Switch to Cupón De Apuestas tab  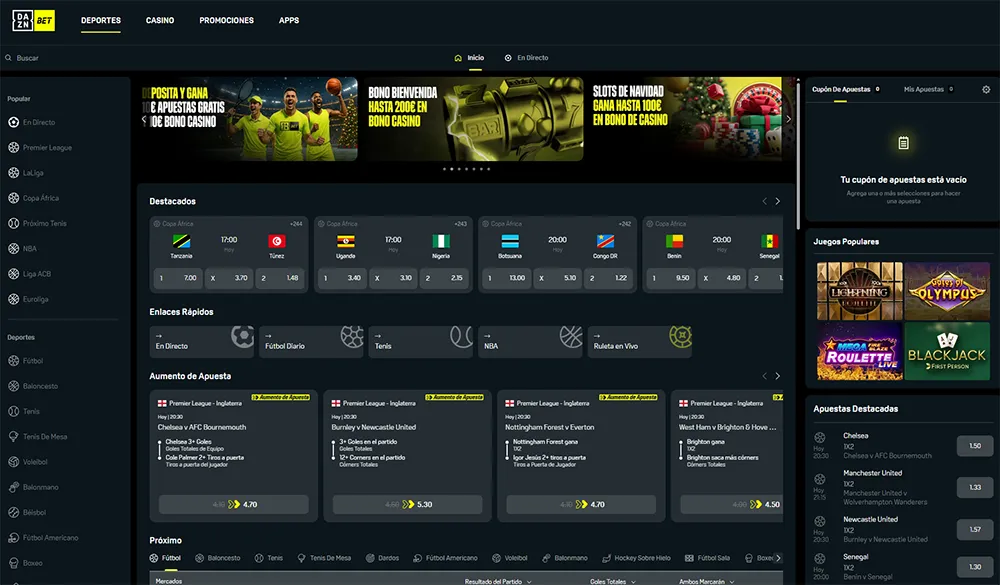[846, 89]
